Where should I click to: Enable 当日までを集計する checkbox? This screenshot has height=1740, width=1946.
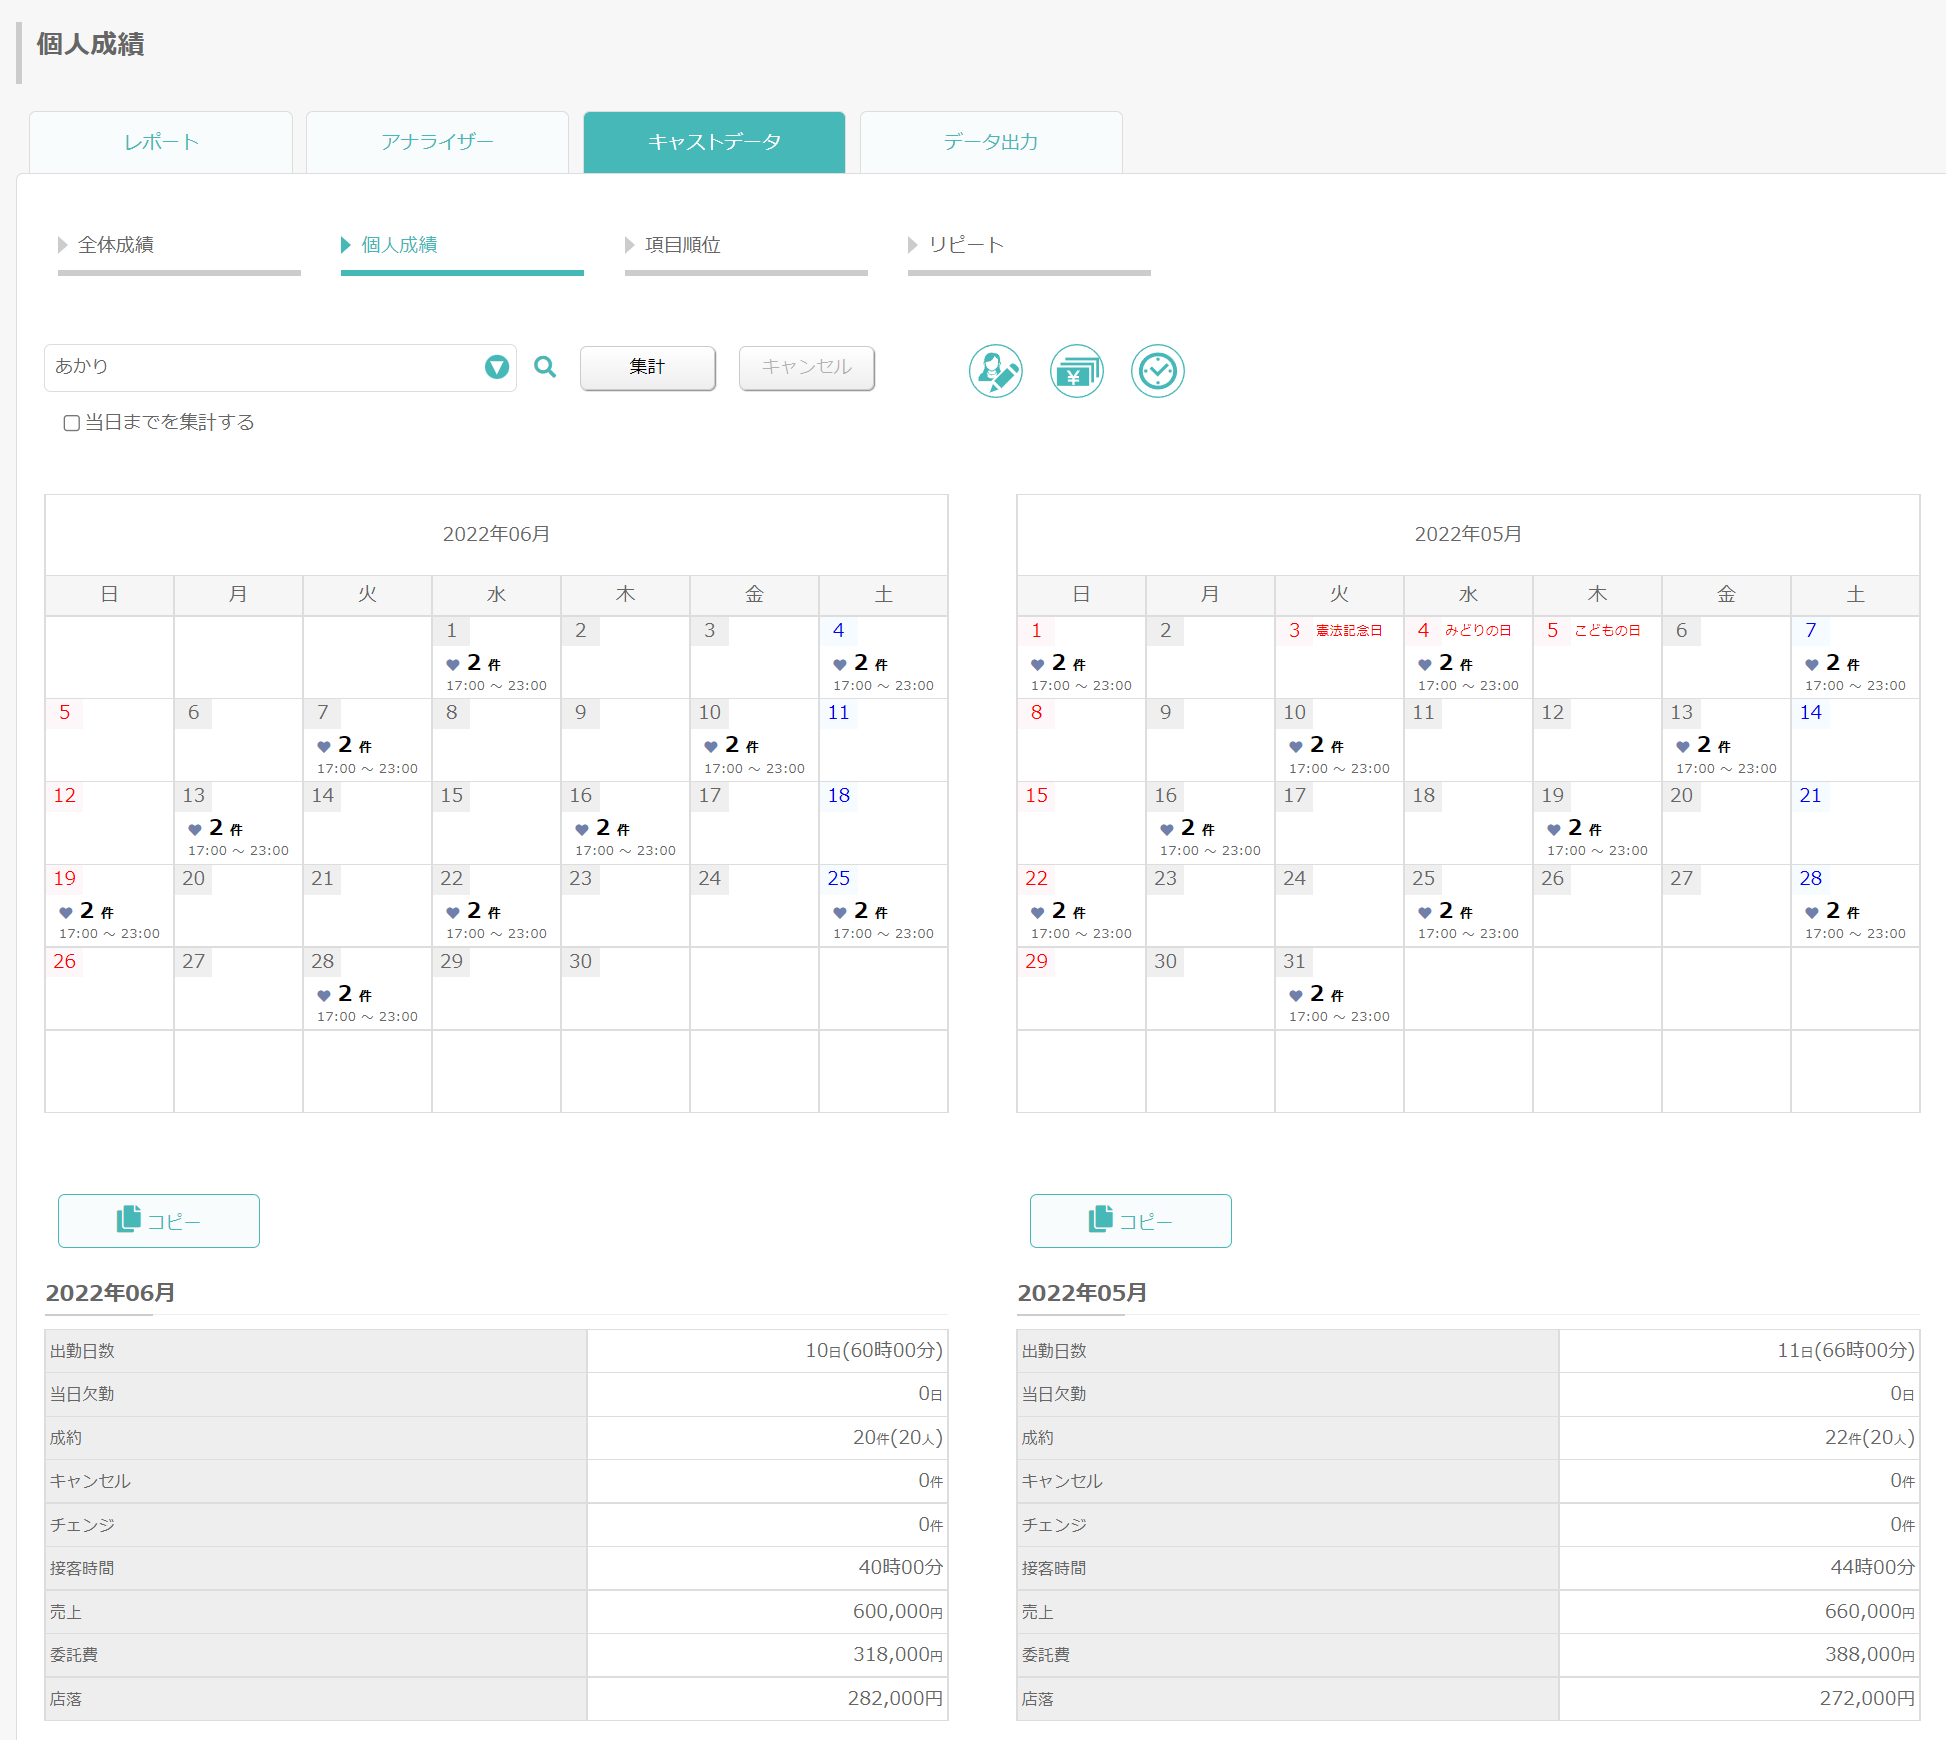pyautogui.click(x=72, y=423)
